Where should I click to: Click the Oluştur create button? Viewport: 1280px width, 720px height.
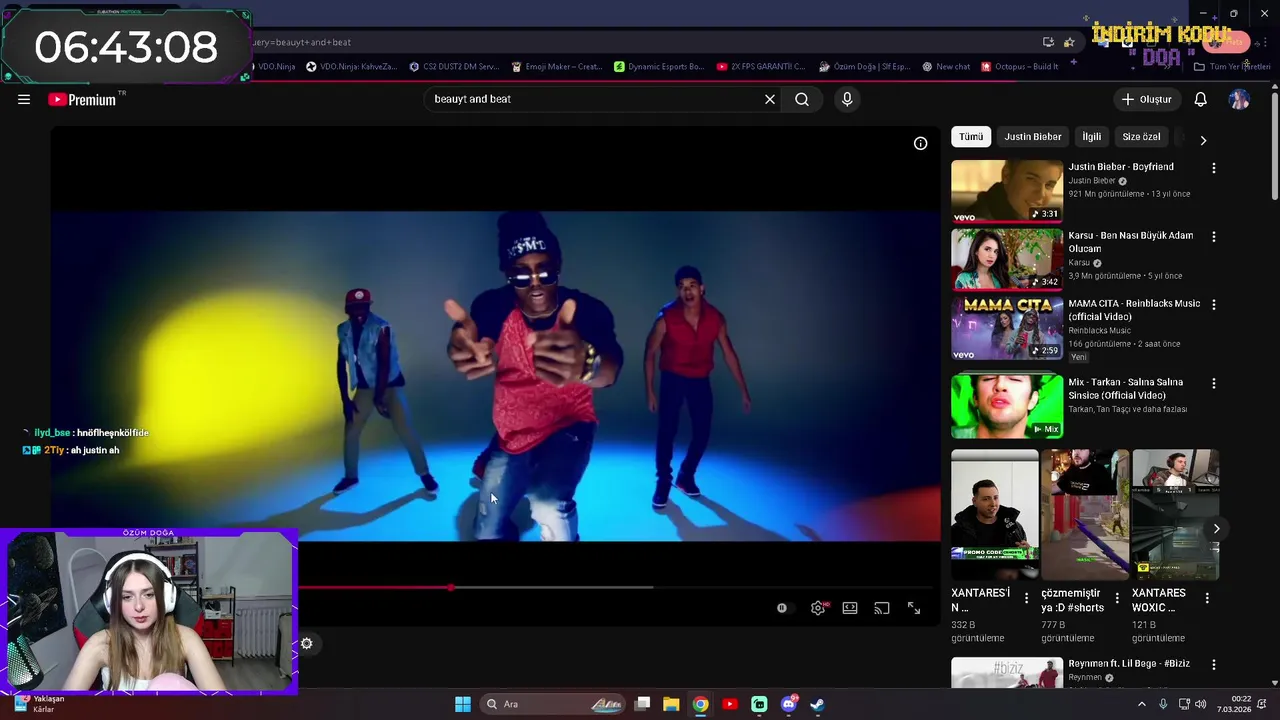(1146, 99)
